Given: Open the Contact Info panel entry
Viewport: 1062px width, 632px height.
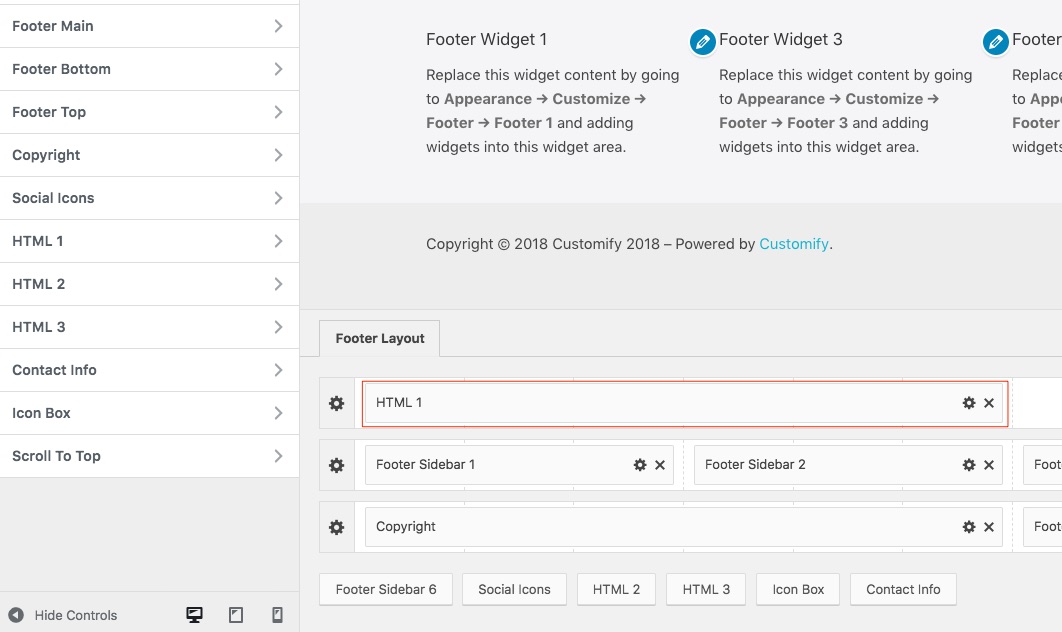Looking at the screenshot, I should coord(149,370).
